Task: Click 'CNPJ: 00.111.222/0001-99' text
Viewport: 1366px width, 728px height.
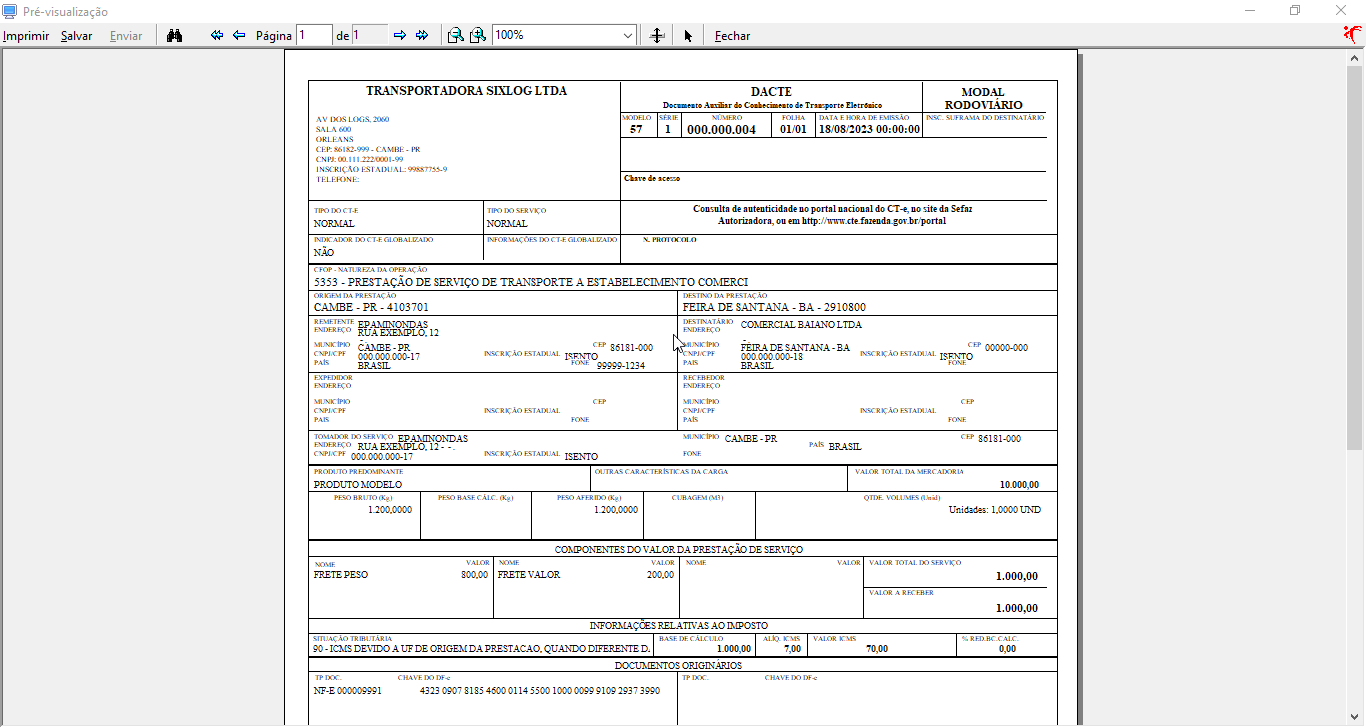Action: pos(360,159)
